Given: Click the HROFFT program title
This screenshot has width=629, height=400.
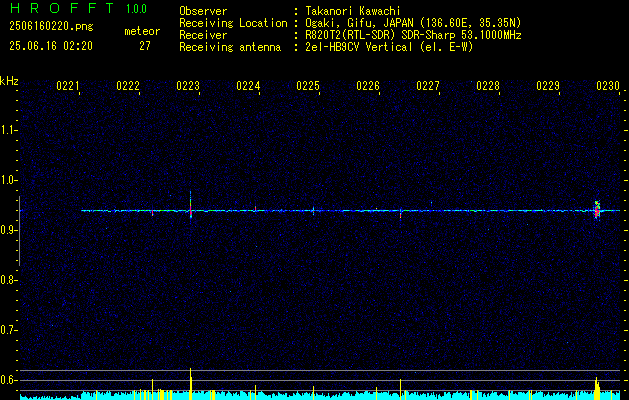Looking at the screenshot, I should (x=62, y=8).
